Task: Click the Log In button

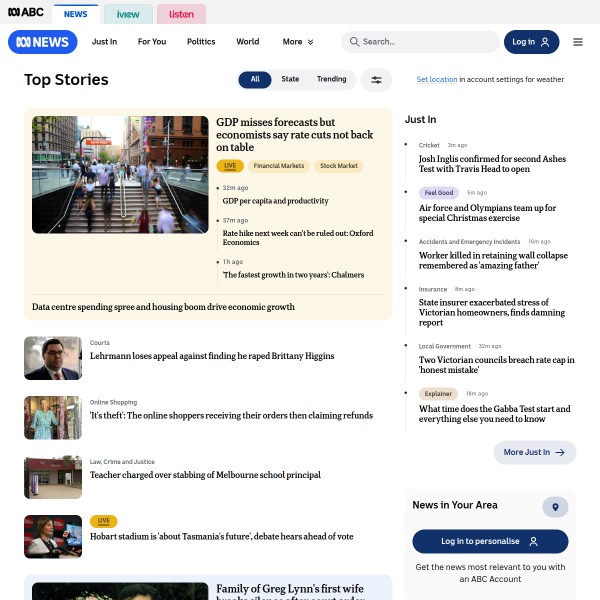Action: tap(531, 42)
